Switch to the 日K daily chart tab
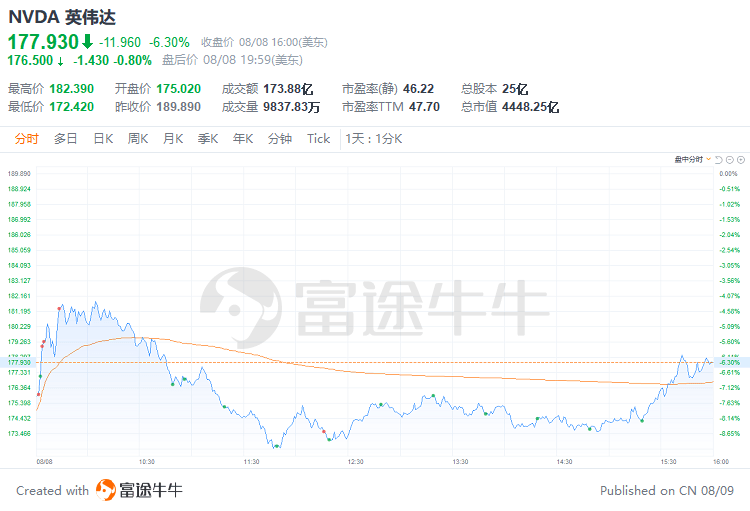 click(x=103, y=139)
